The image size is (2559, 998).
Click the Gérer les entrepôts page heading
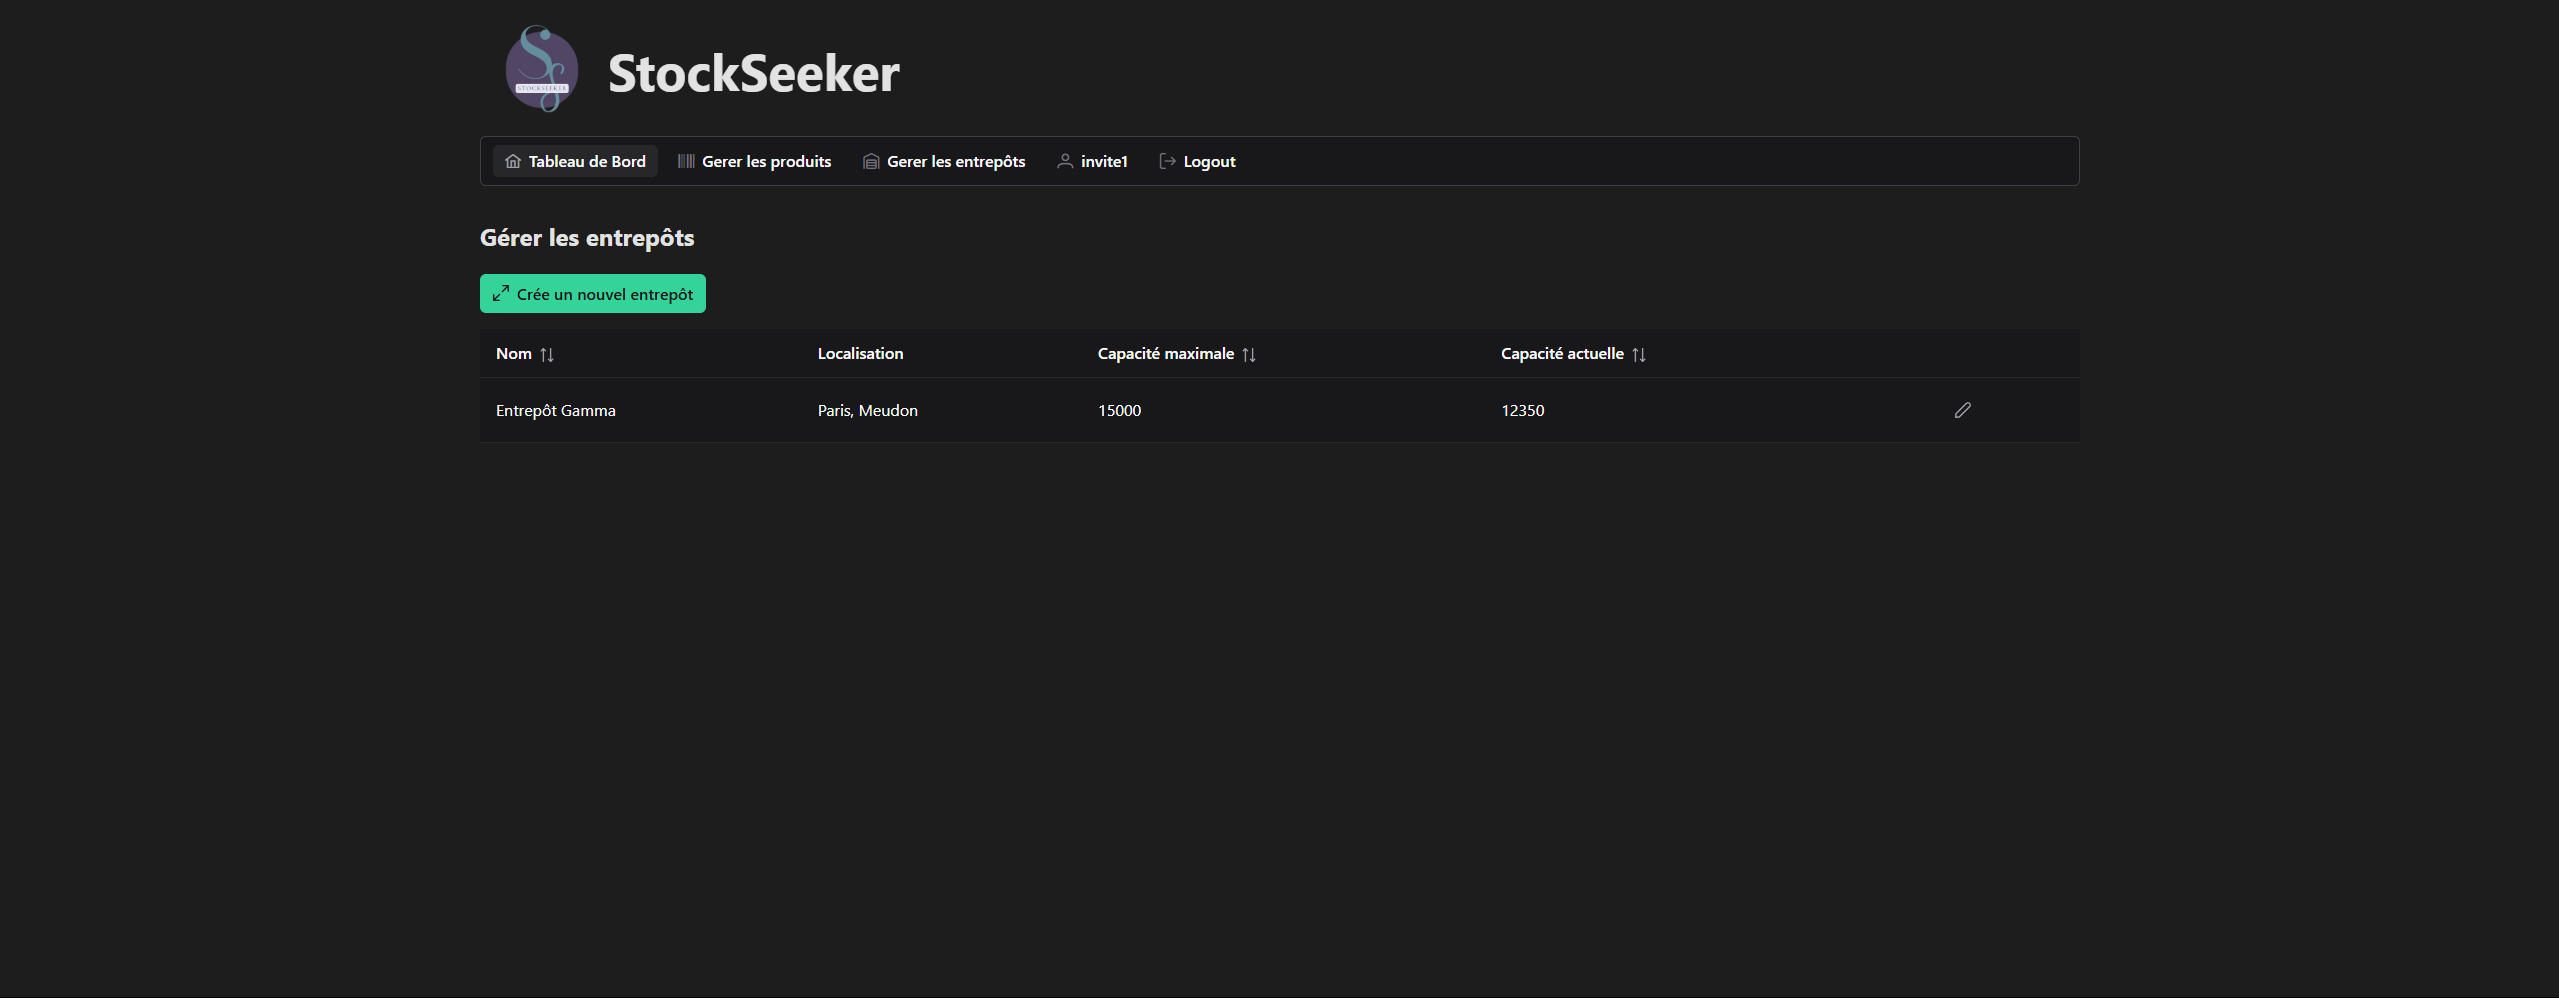[x=587, y=238]
